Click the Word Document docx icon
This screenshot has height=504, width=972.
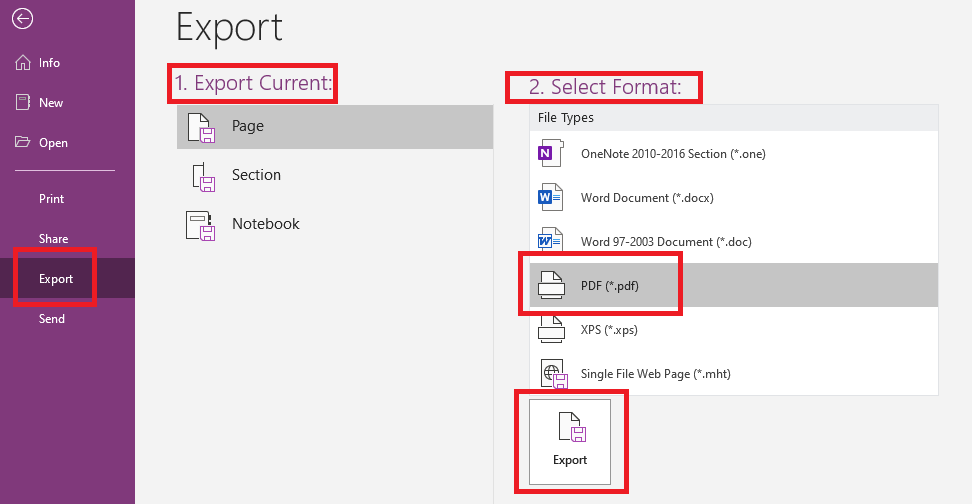coord(550,197)
